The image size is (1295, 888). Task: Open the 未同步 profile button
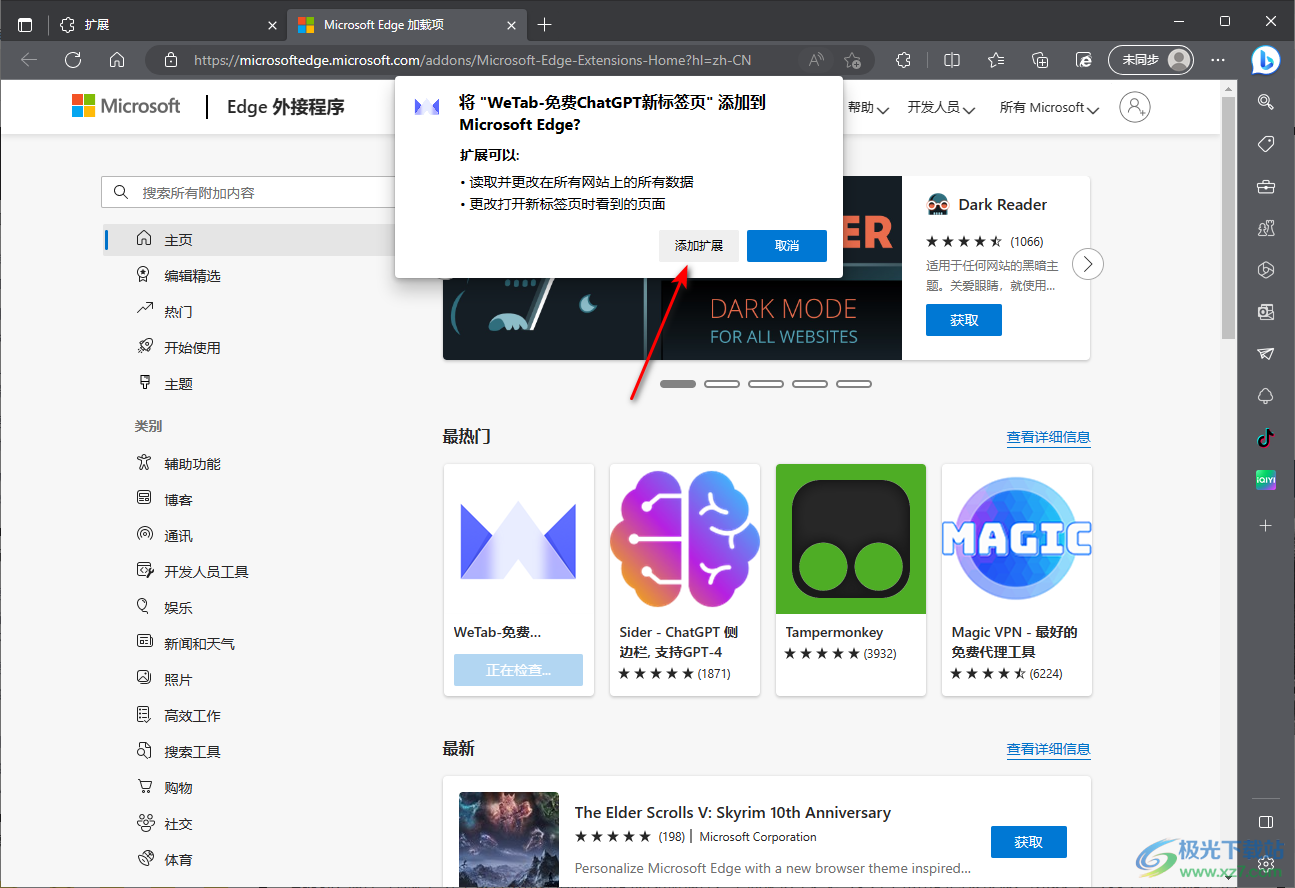pos(1151,60)
